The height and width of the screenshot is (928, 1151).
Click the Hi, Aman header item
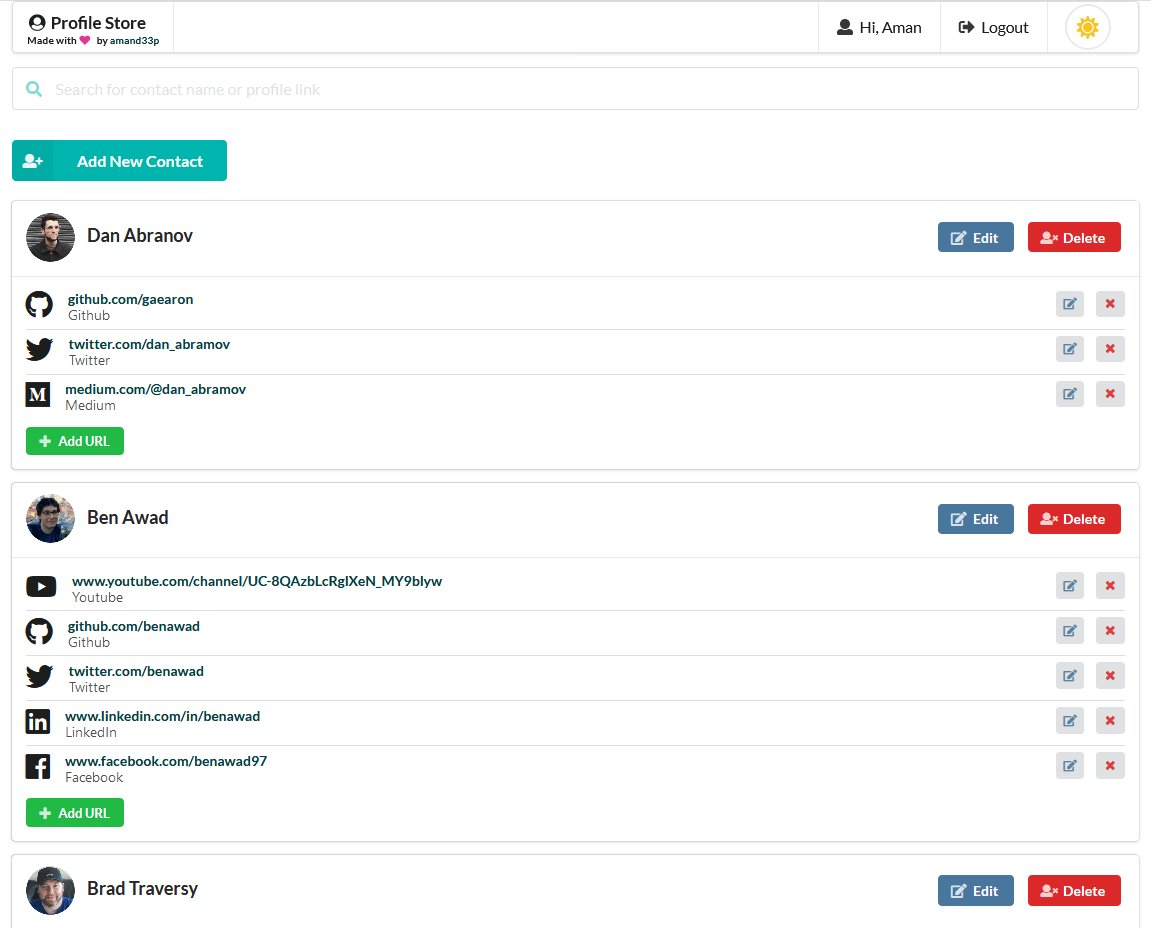point(879,27)
